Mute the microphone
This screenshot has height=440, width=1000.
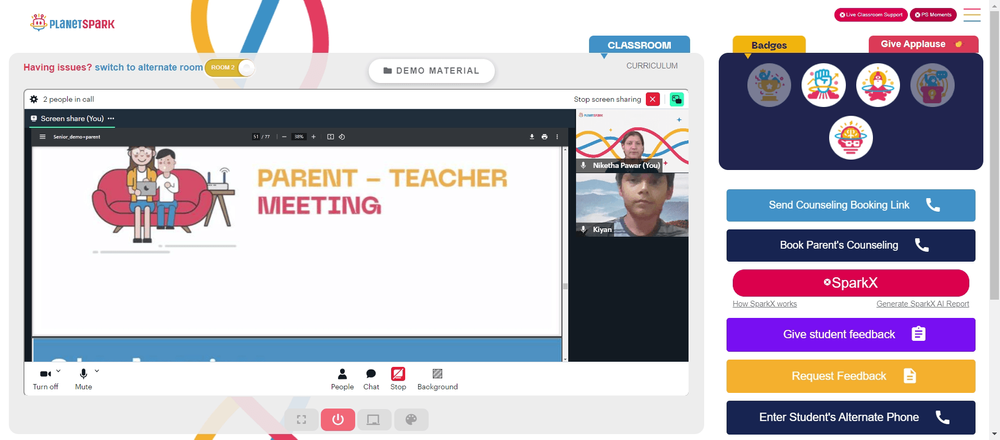point(83,379)
